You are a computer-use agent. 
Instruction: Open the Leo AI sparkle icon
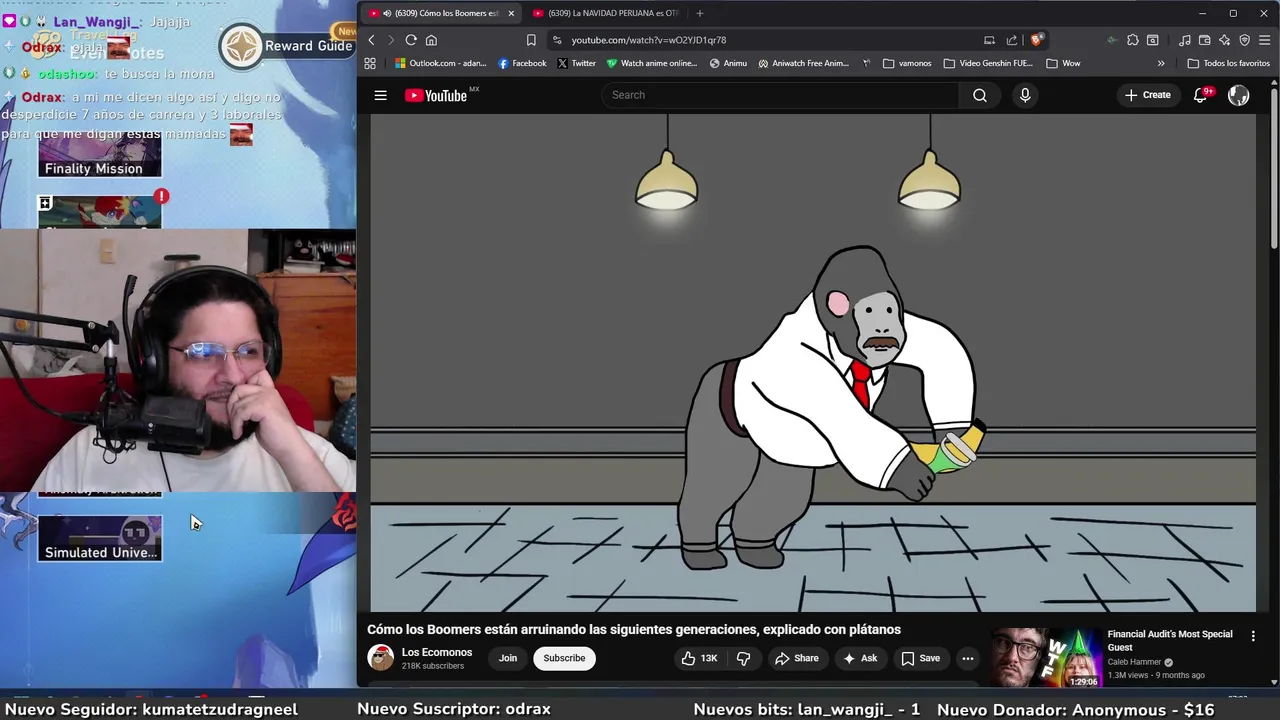pos(1225,40)
